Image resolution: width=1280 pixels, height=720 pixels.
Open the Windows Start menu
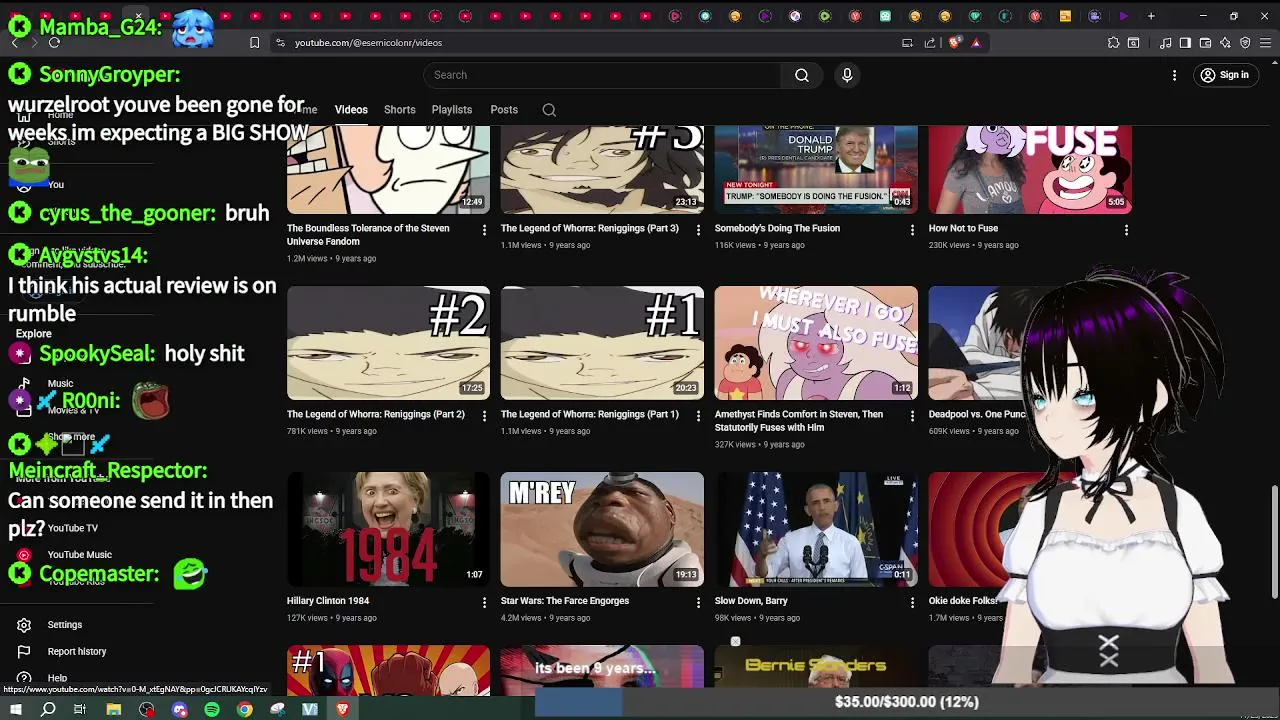16,709
